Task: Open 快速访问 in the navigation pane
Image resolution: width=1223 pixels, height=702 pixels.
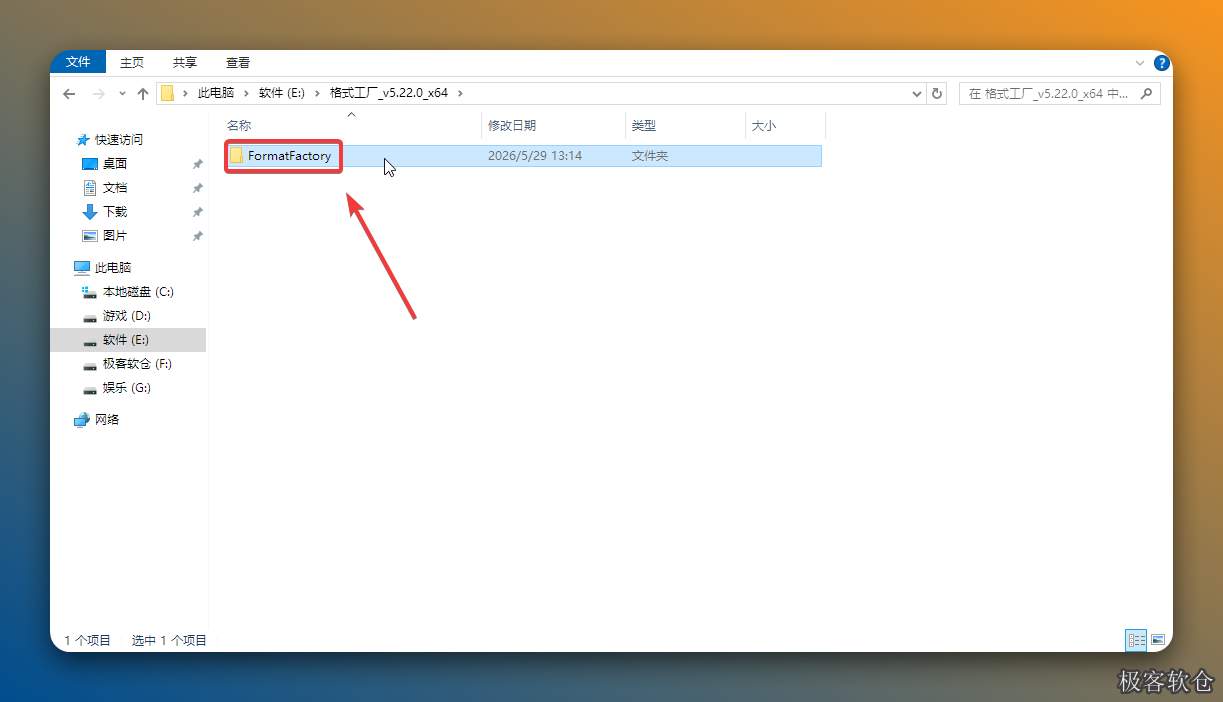Action: tap(119, 140)
